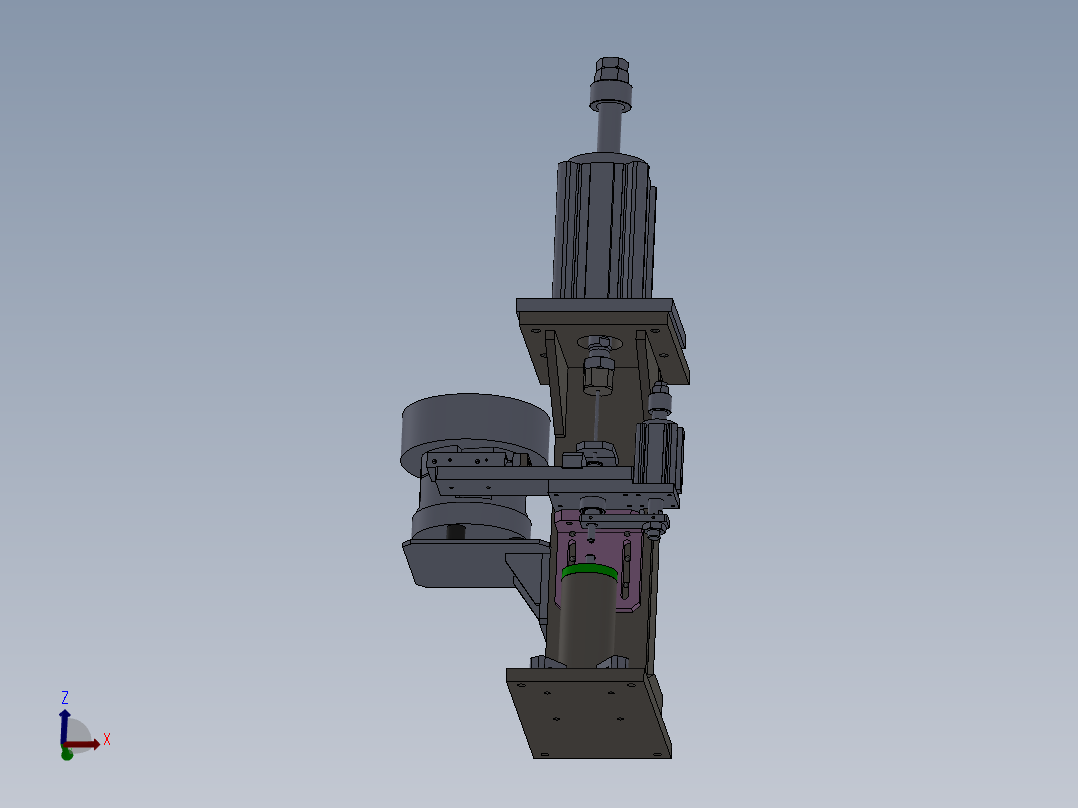Screen dimensions: 1078x808
Task: Click the red X axis of the triad
Action: [x=82, y=744]
